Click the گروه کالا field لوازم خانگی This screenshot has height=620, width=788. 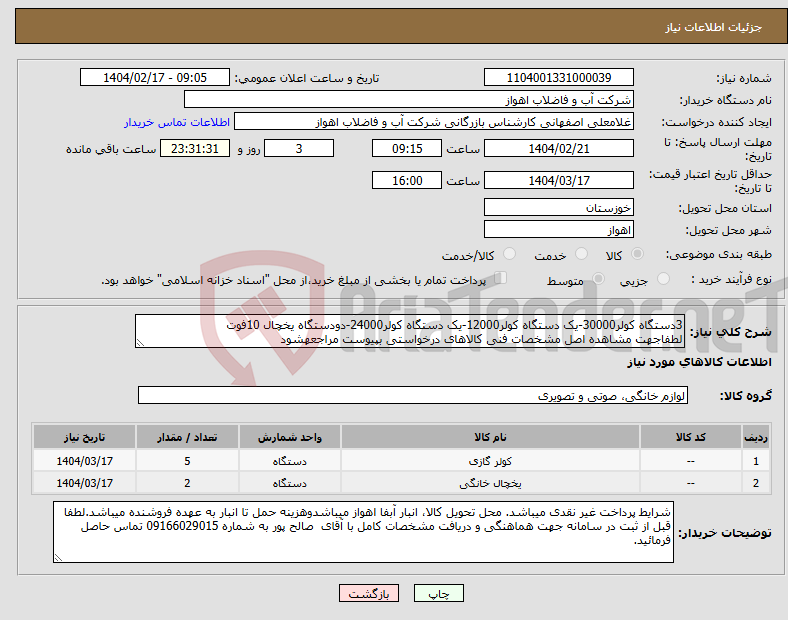click(x=413, y=395)
